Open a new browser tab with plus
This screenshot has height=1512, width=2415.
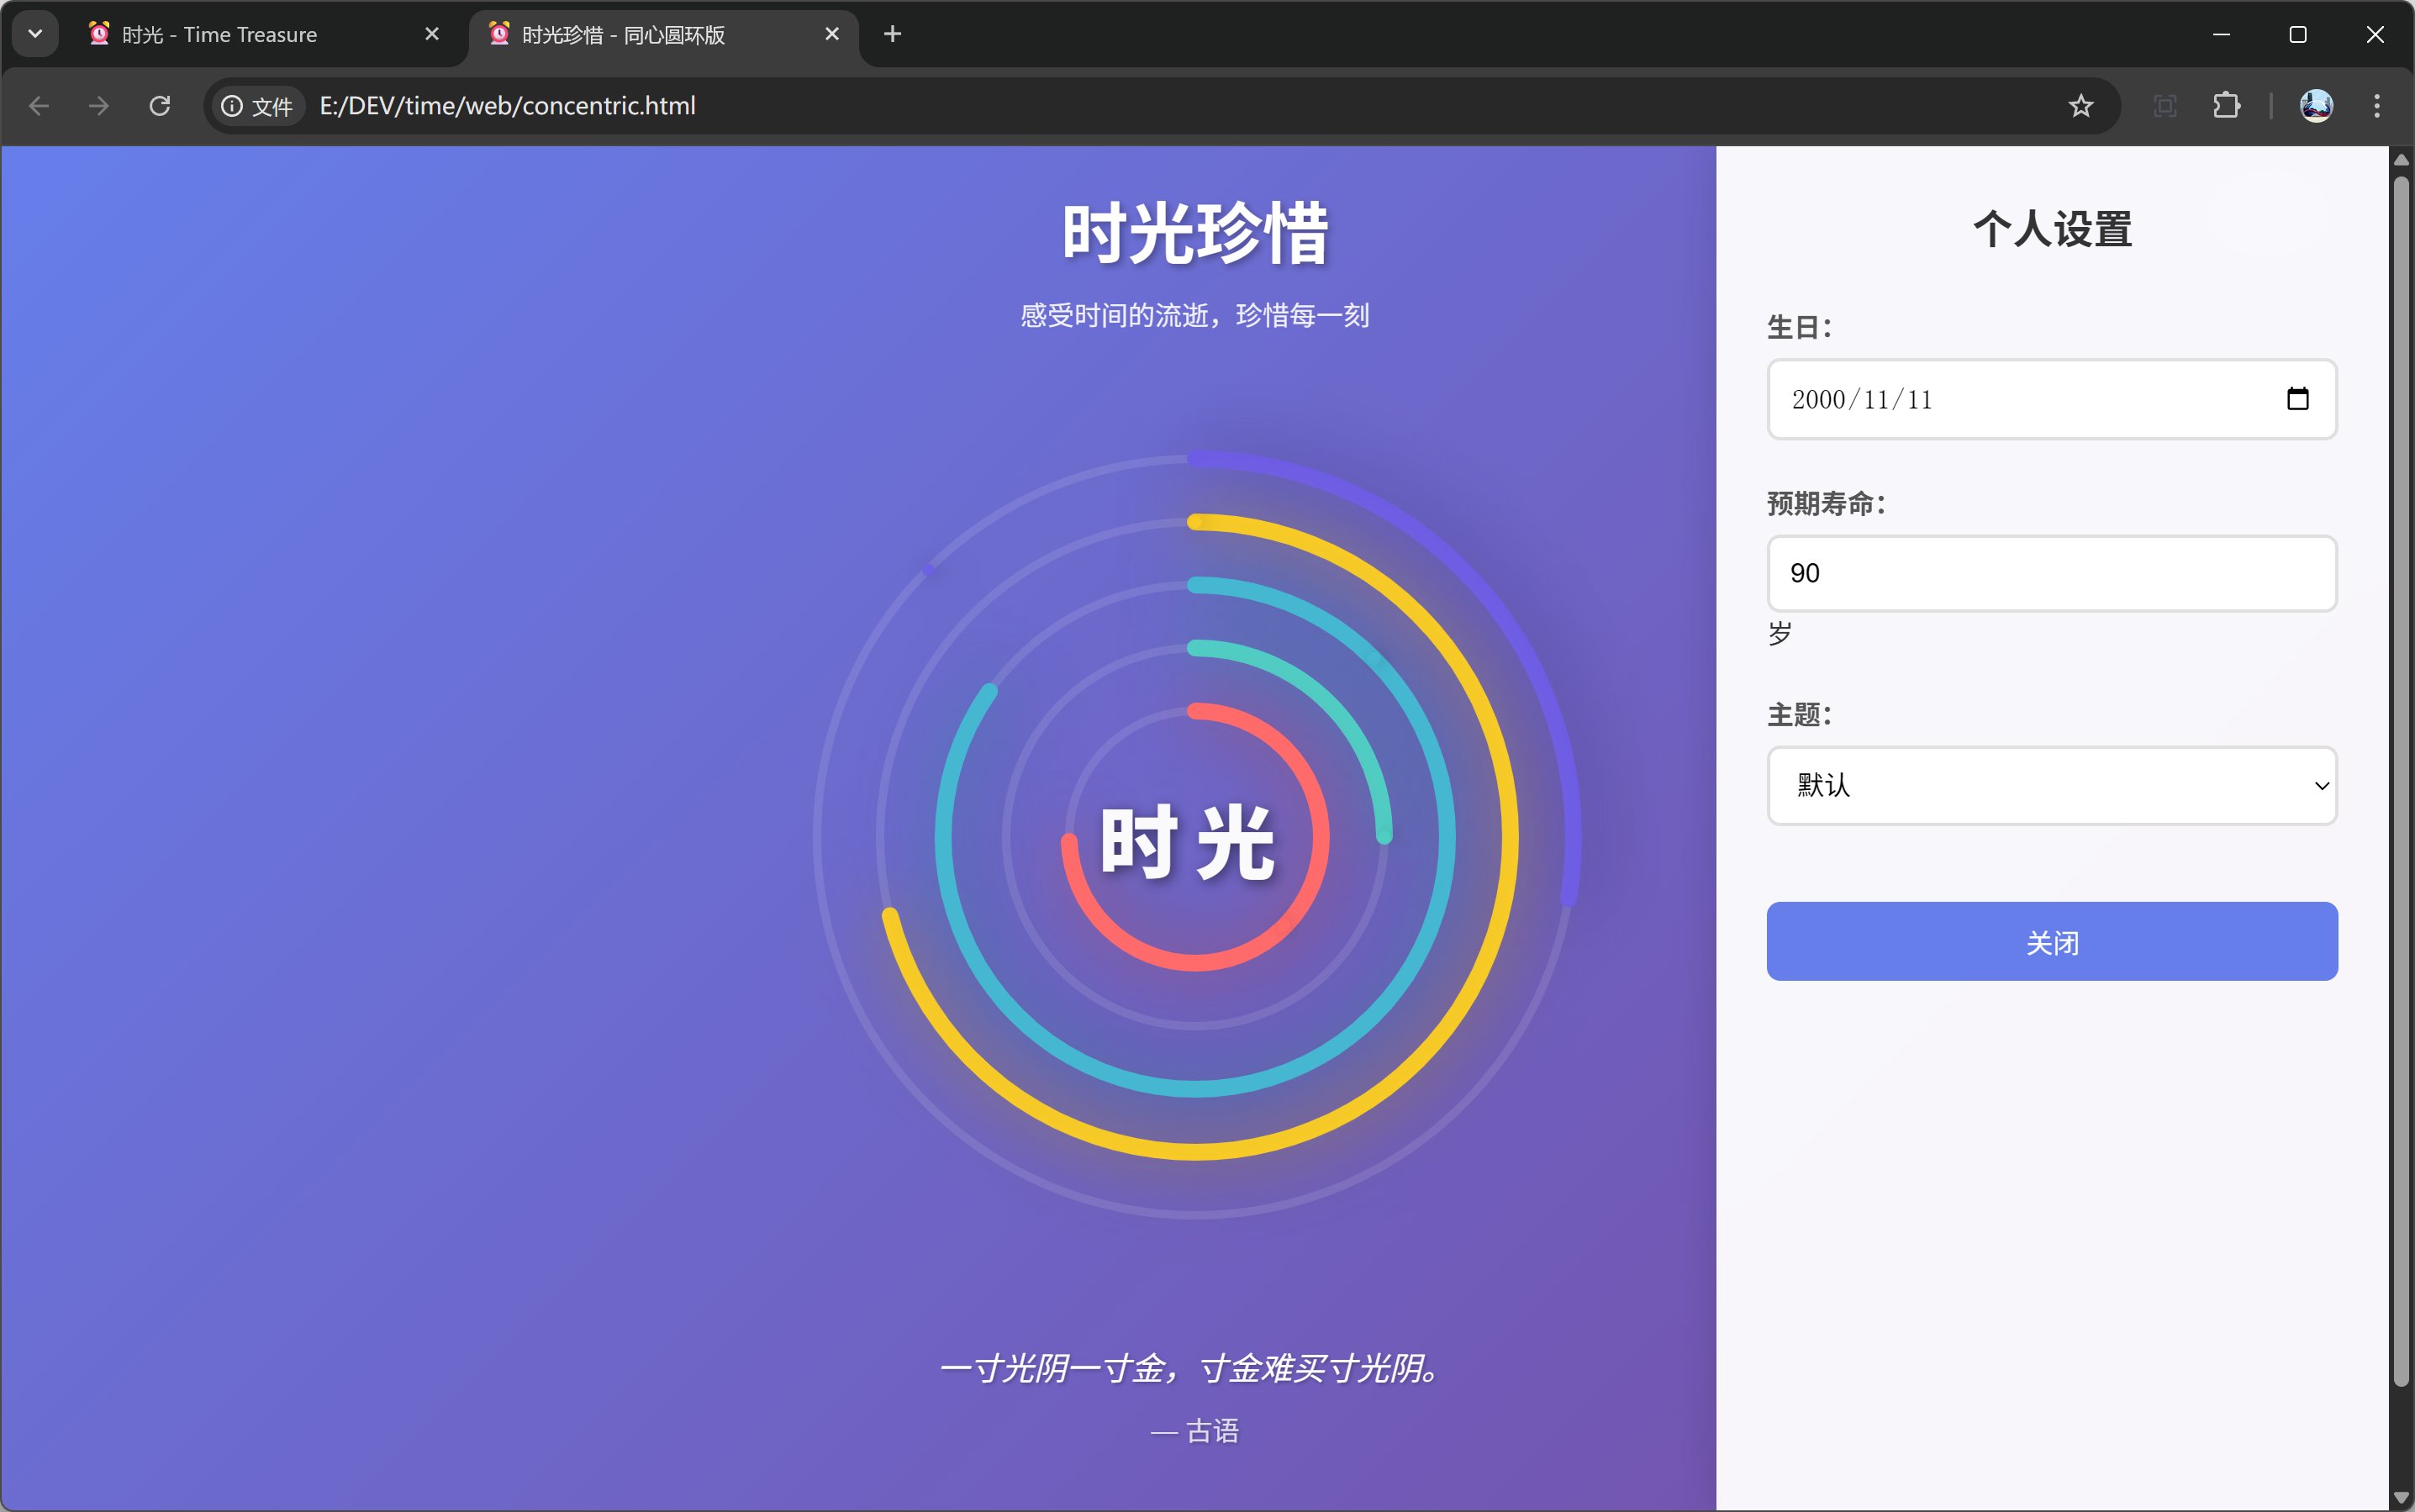point(892,34)
